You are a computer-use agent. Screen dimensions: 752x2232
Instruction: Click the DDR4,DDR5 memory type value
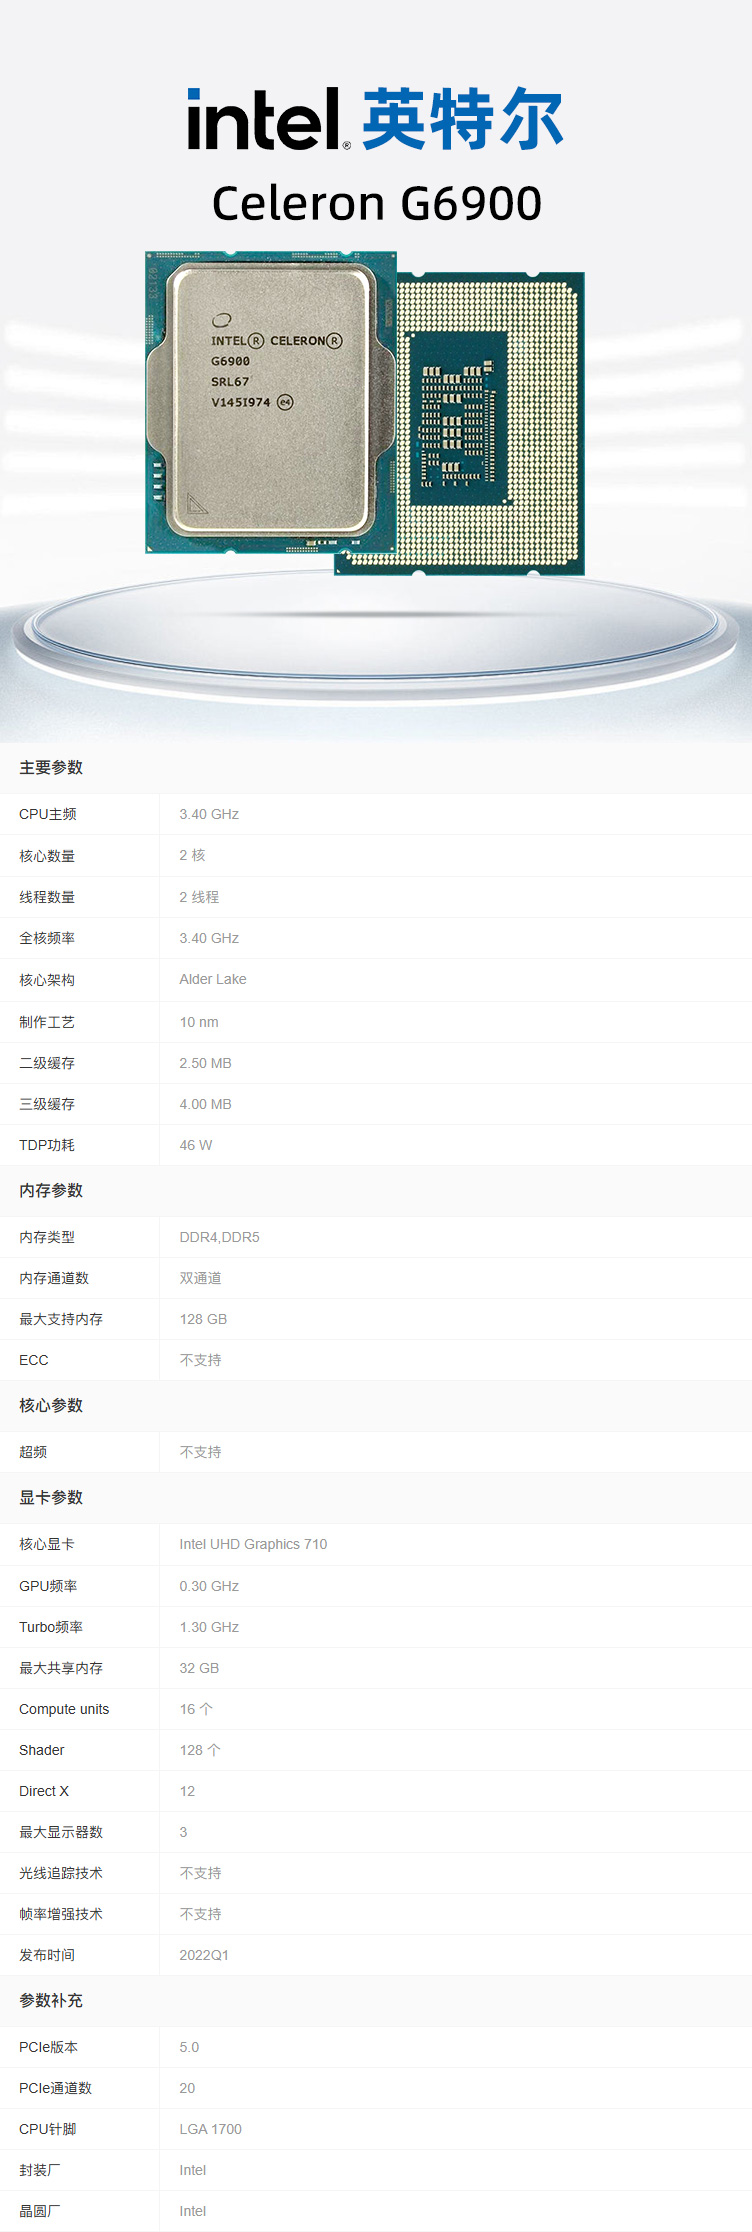tap(219, 1237)
